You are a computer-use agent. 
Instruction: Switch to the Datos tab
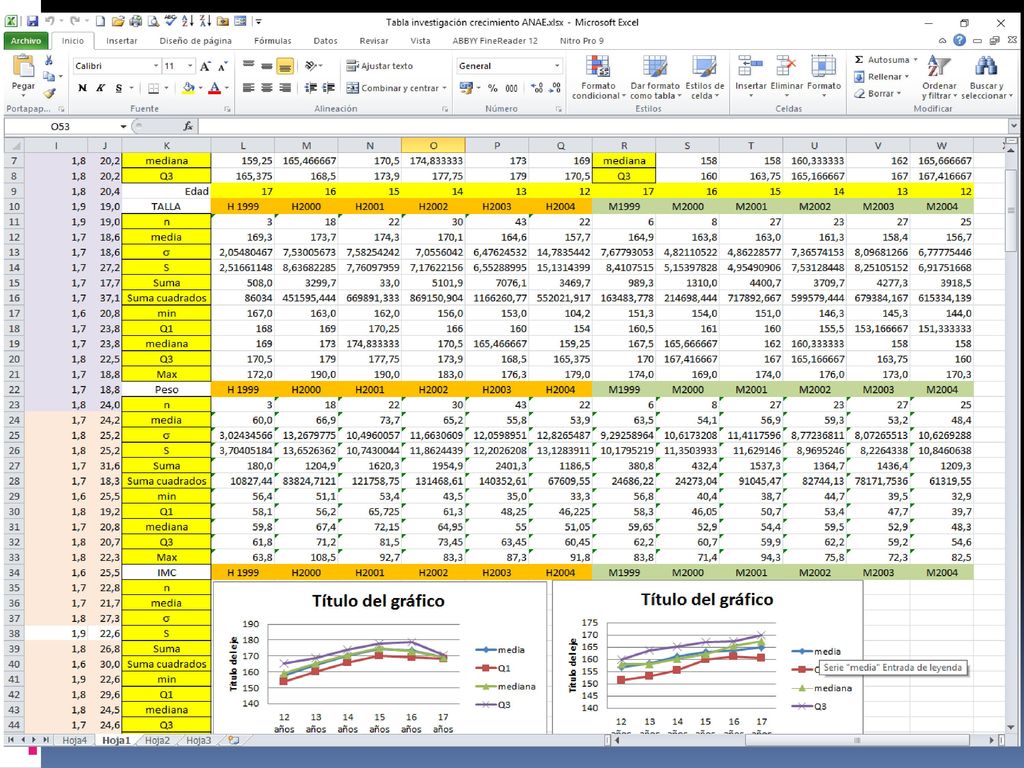coord(325,40)
